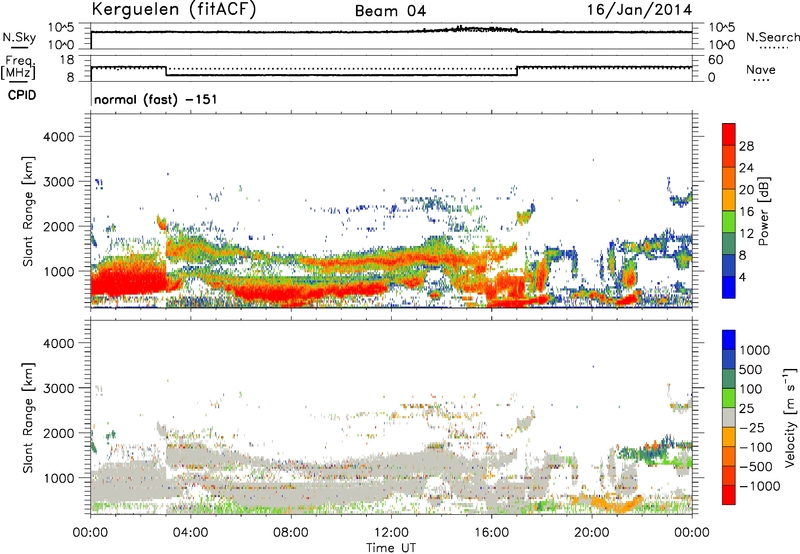Click the 'Slant Range [km]' label of velocity panel
The width and height of the screenshot is (800, 554).
tap(28, 418)
